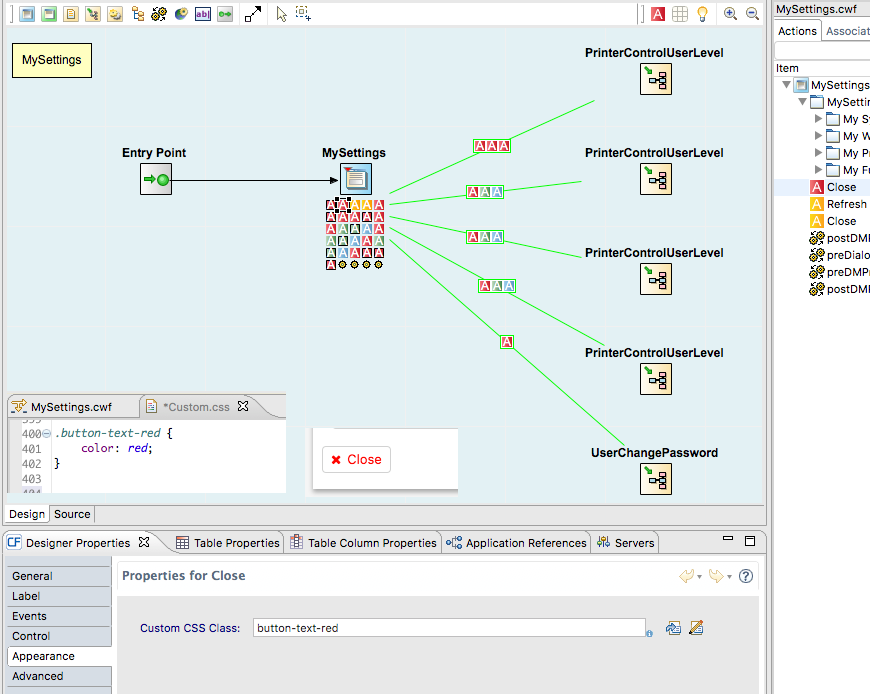This screenshot has height=694, width=870.
Task: Click the document page toolbar icon
Action: (x=70, y=14)
